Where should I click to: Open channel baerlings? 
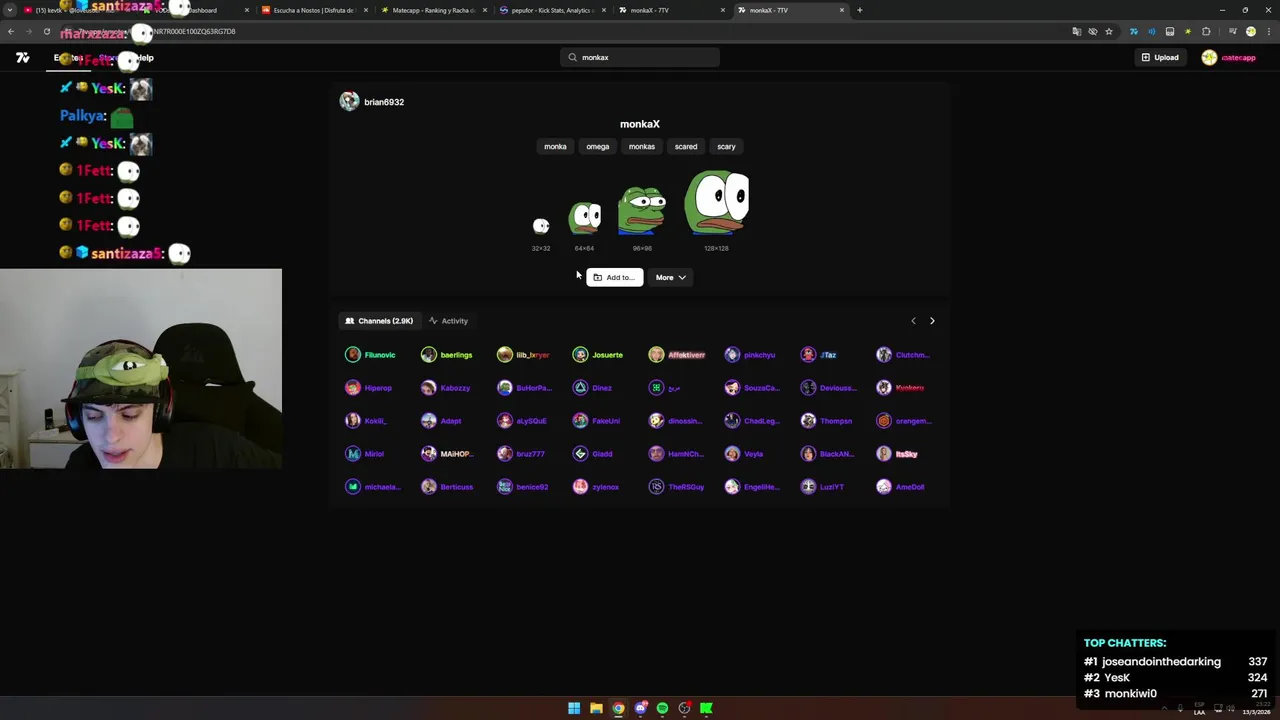click(447, 355)
